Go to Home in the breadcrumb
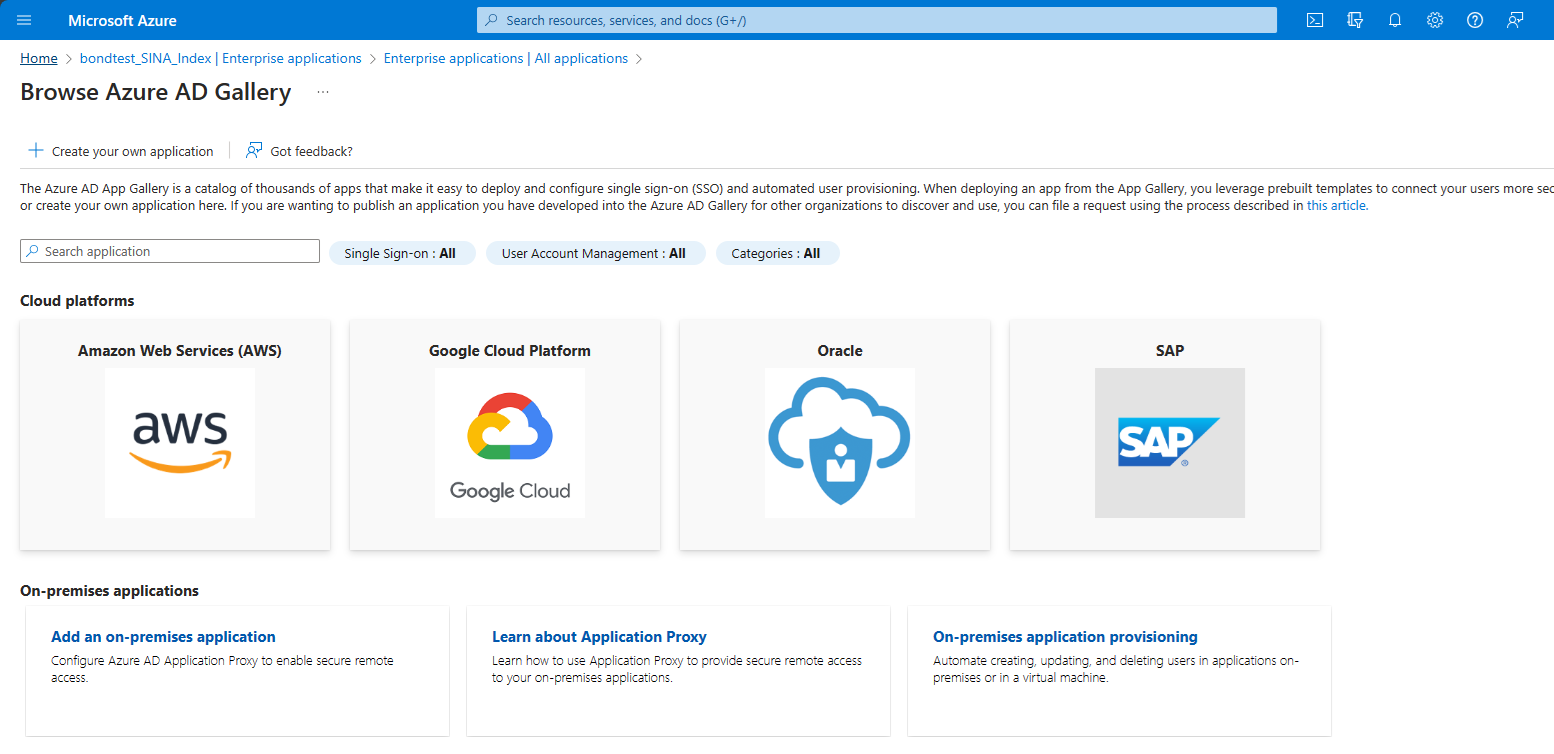Image resolution: width=1554 pixels, height=754 pixels. click(x=39, y=59)
